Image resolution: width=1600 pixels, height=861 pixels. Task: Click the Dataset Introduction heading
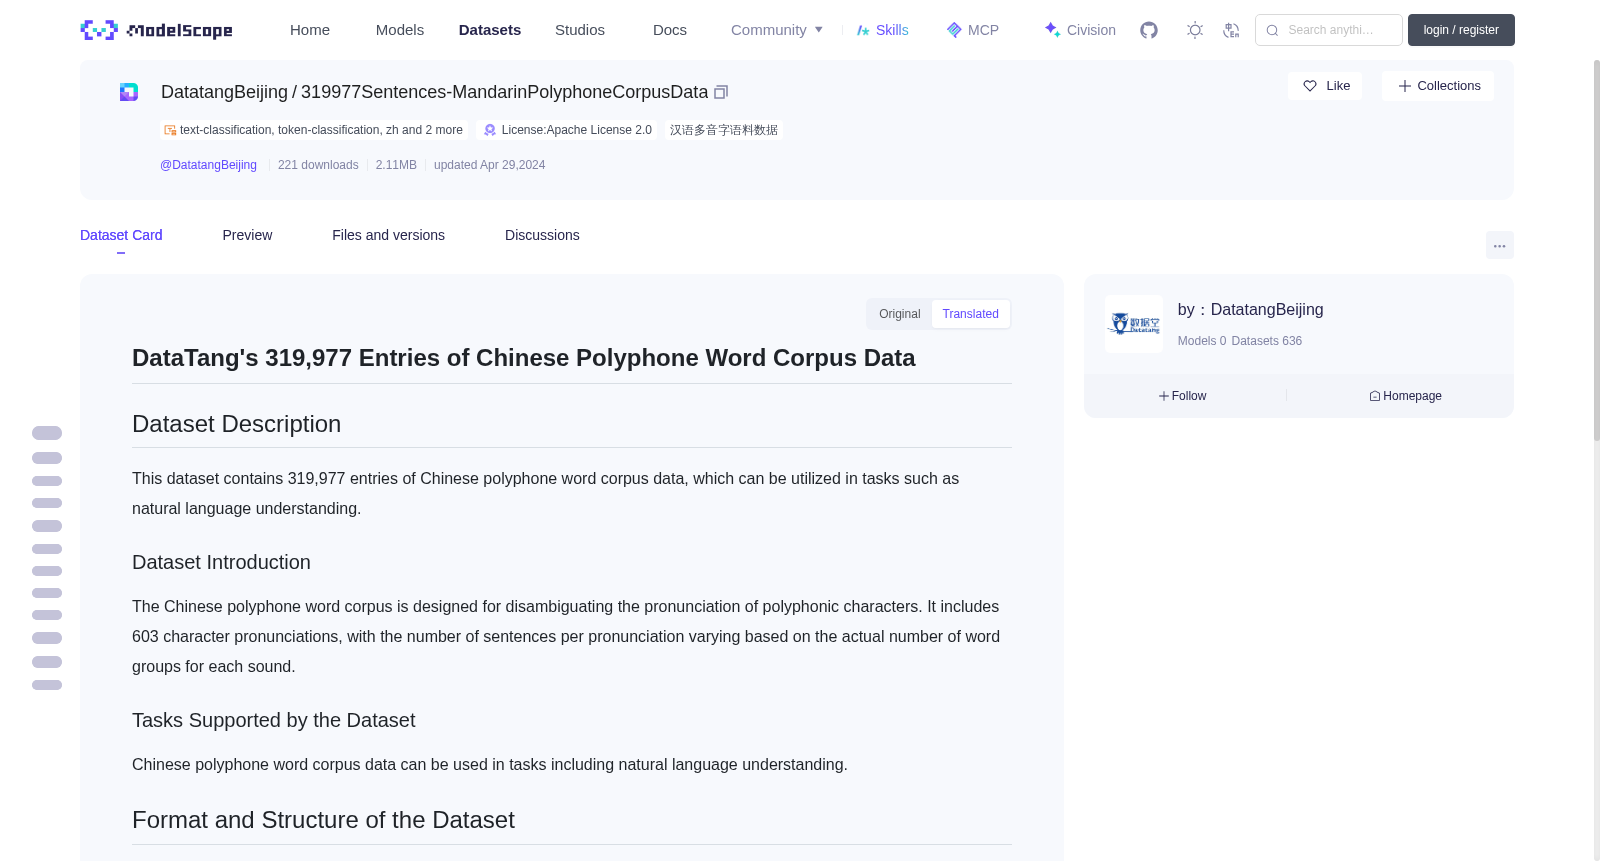click(222, 562)
